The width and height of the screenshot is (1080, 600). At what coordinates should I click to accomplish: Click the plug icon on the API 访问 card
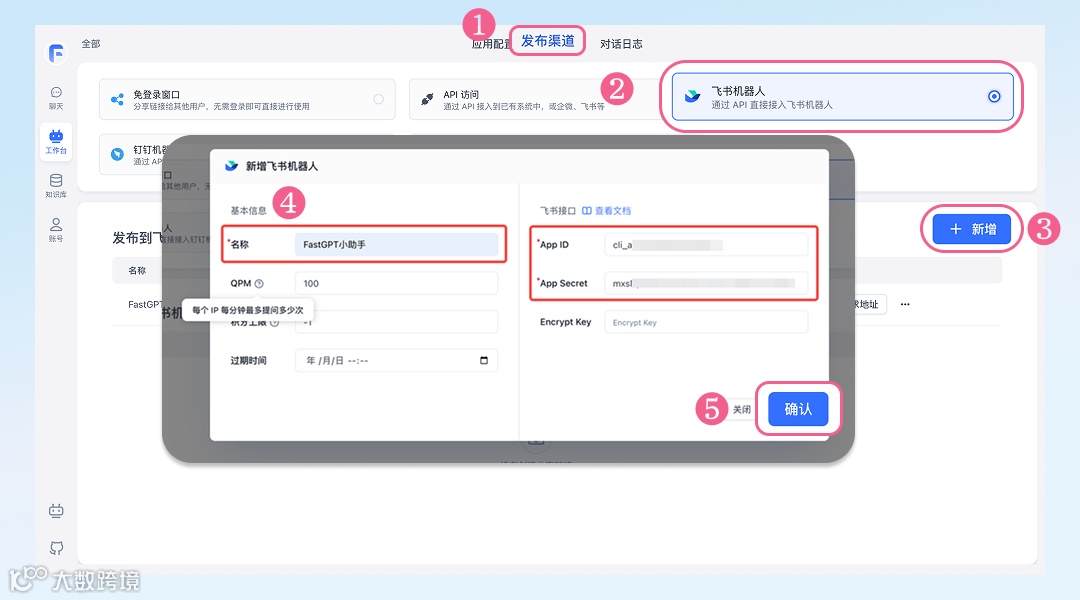427,99
